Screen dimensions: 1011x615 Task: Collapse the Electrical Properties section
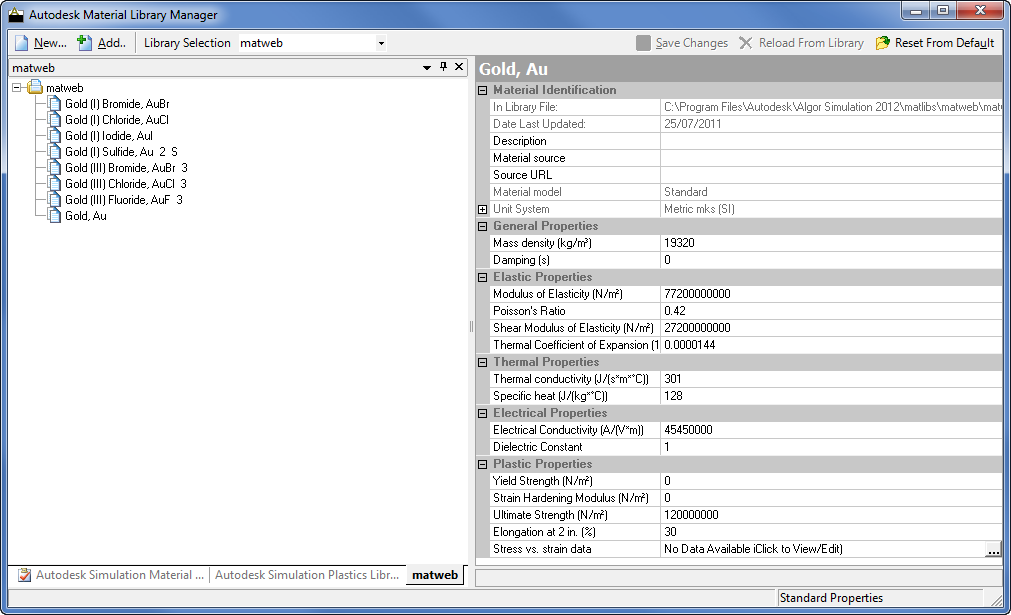tap(482, 413)
